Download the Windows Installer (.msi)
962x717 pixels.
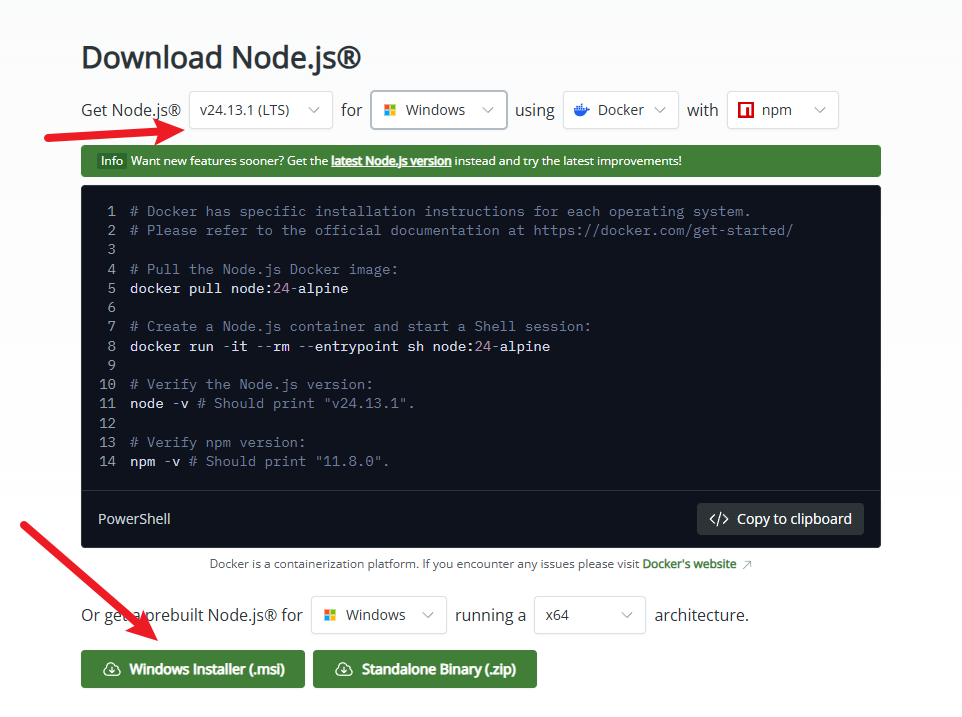(x=193, y=669)
